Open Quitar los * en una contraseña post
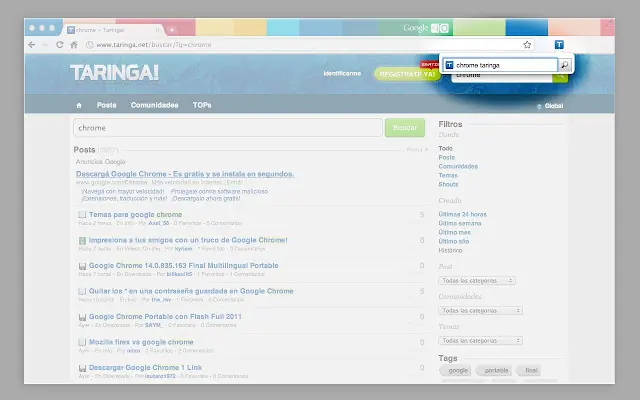Screen dimensions: 640x400 click(x=191, y=291)
